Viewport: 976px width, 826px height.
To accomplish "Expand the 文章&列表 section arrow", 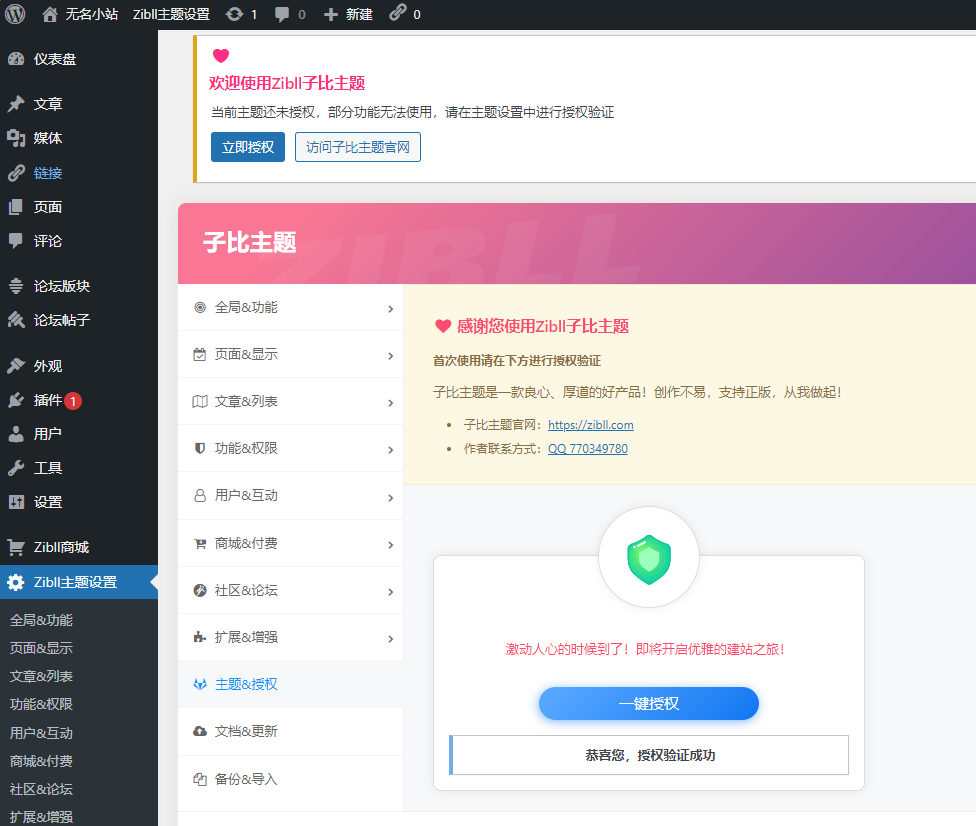I will tap(390, 403).
